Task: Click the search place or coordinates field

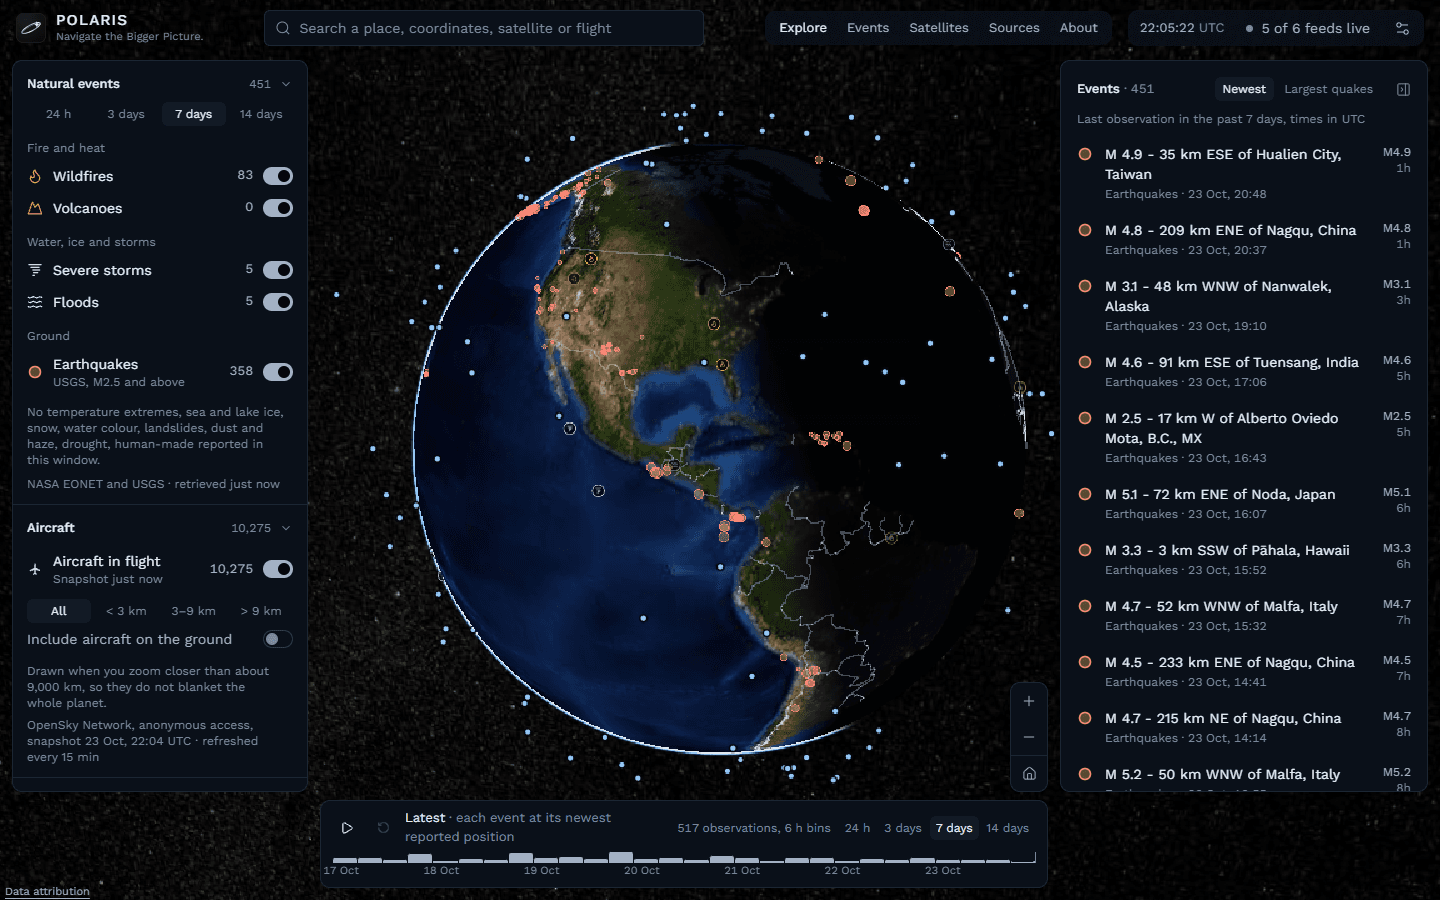Action: [484, 28]
